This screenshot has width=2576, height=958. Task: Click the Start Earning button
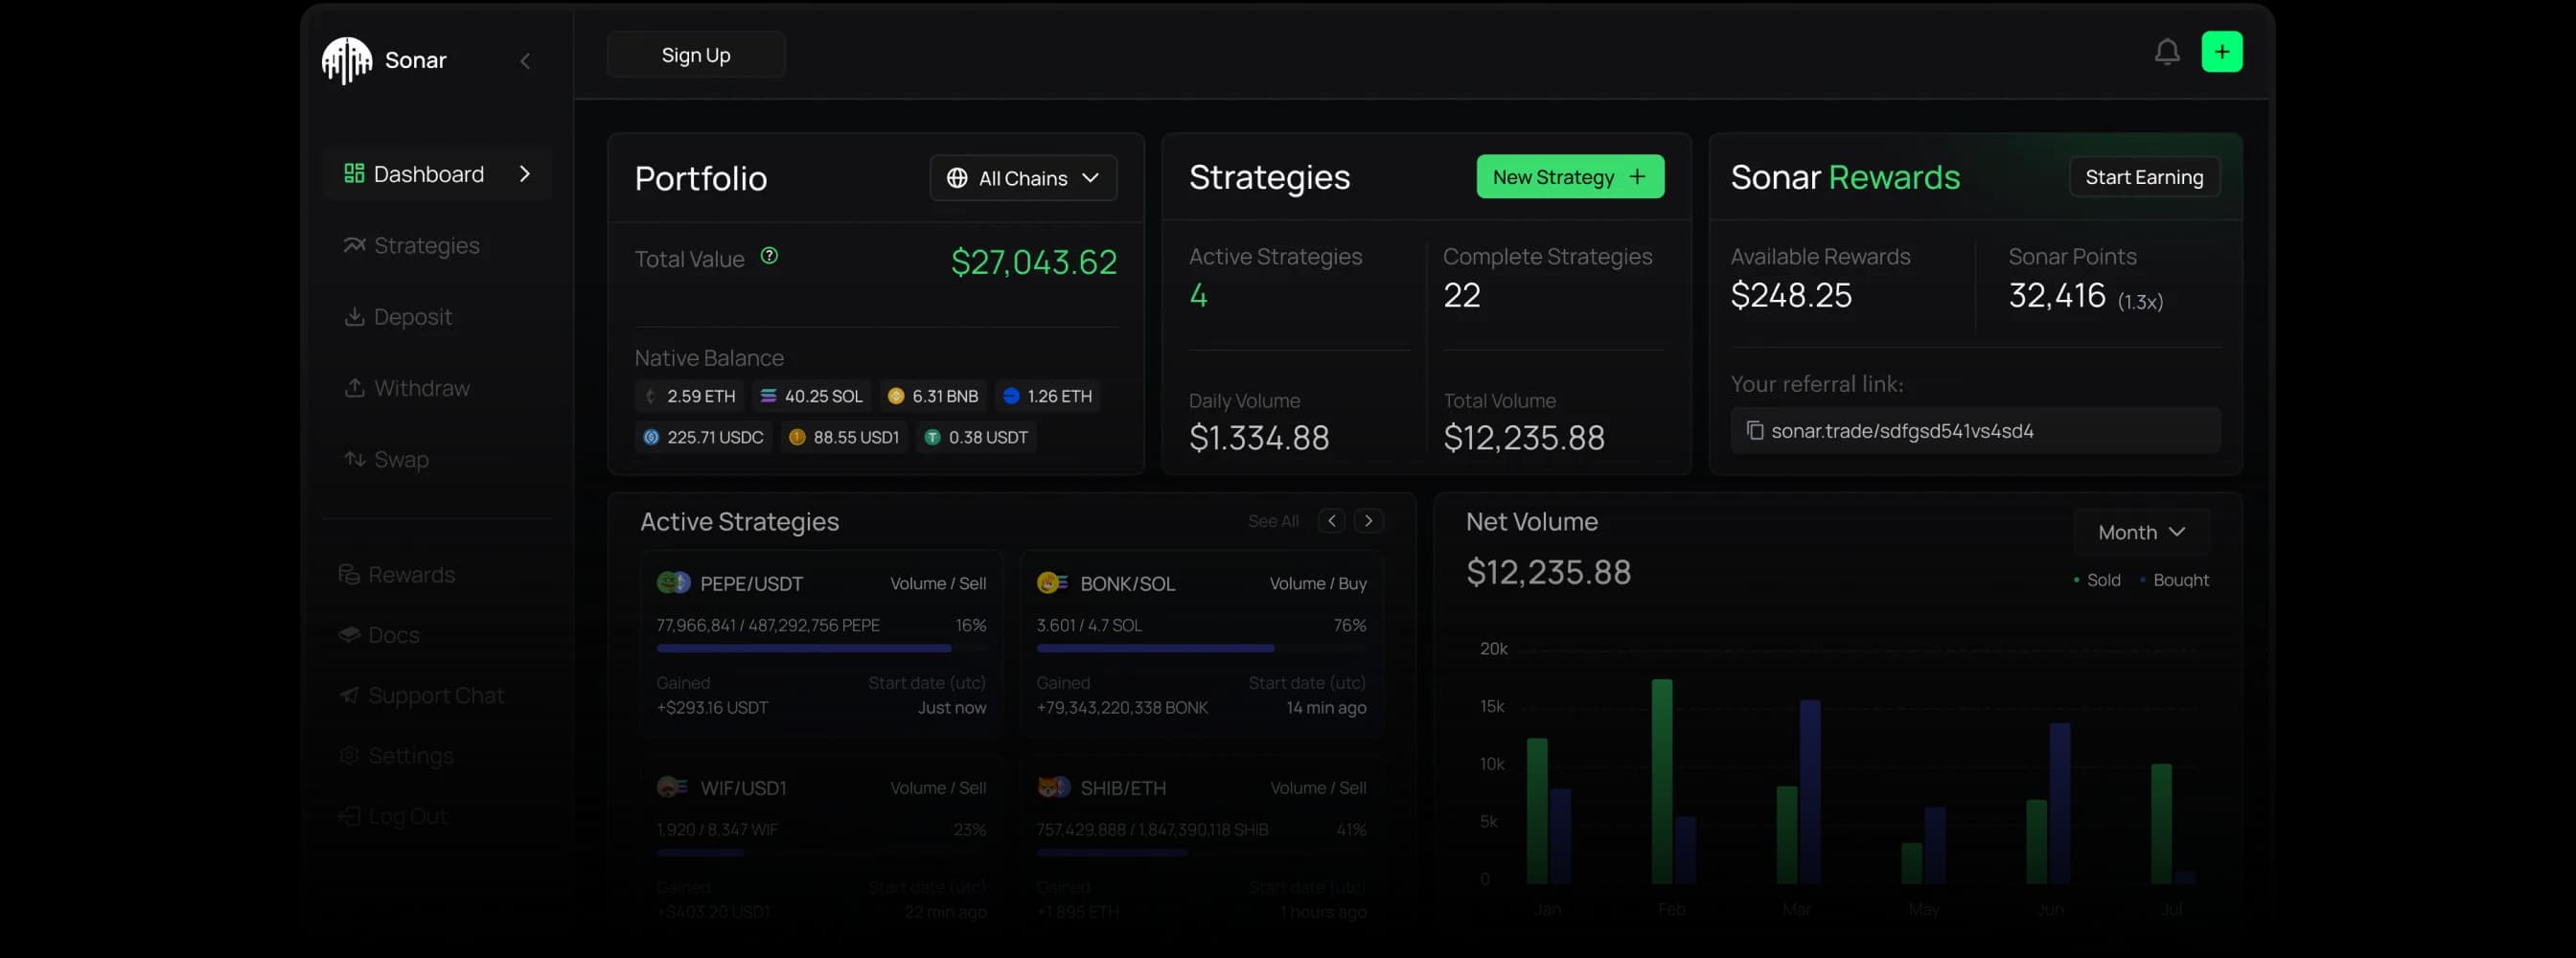tap(2144, 177)
